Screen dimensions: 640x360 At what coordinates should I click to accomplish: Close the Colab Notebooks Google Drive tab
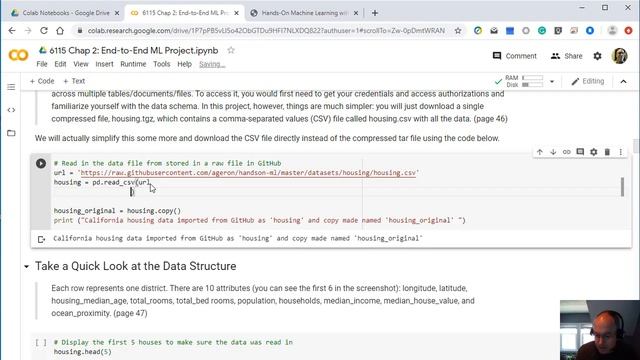tap(117, 13)
